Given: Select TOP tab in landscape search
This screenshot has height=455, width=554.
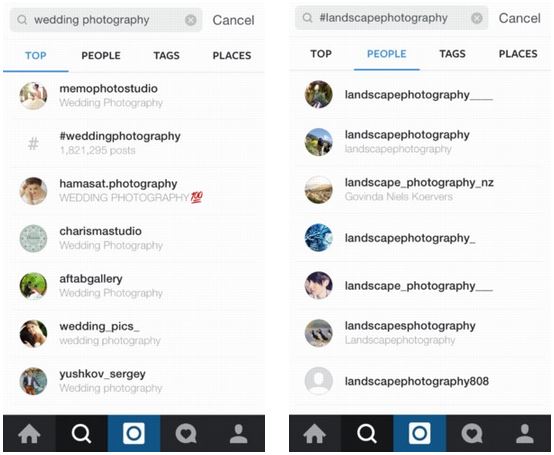Looking at the screenshot, I should pos(321,54).
